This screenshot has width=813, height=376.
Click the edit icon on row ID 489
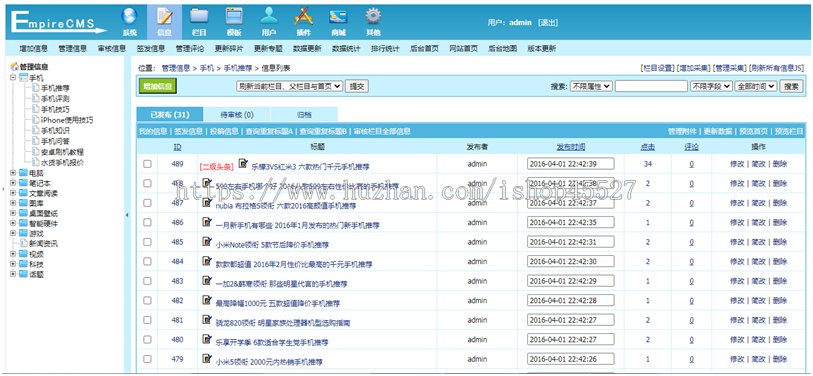click(x=243, y=164)
